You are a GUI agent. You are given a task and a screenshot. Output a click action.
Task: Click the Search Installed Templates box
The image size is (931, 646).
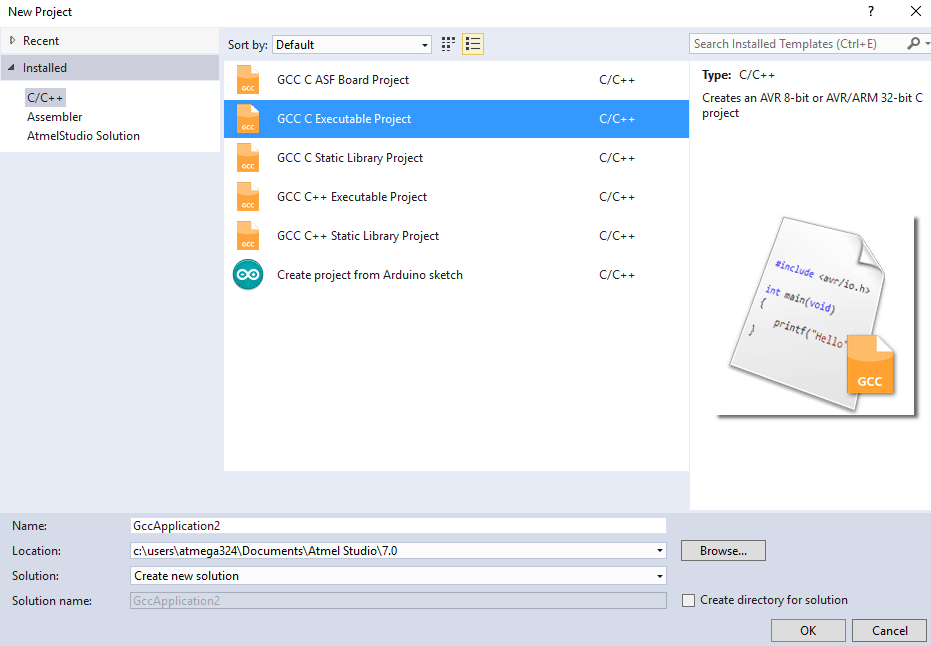point(798,44)
